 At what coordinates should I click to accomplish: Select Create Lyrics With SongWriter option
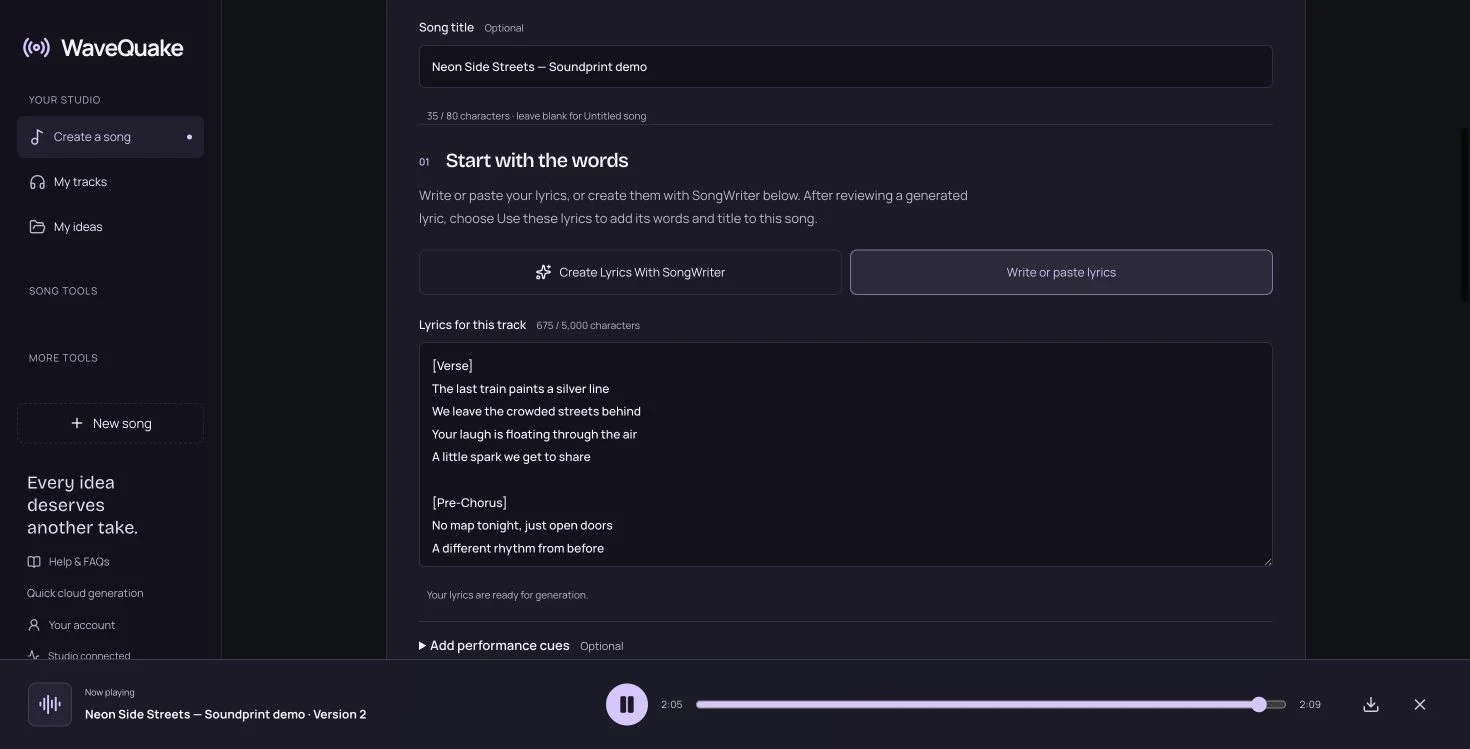click(x=630, y=272)
